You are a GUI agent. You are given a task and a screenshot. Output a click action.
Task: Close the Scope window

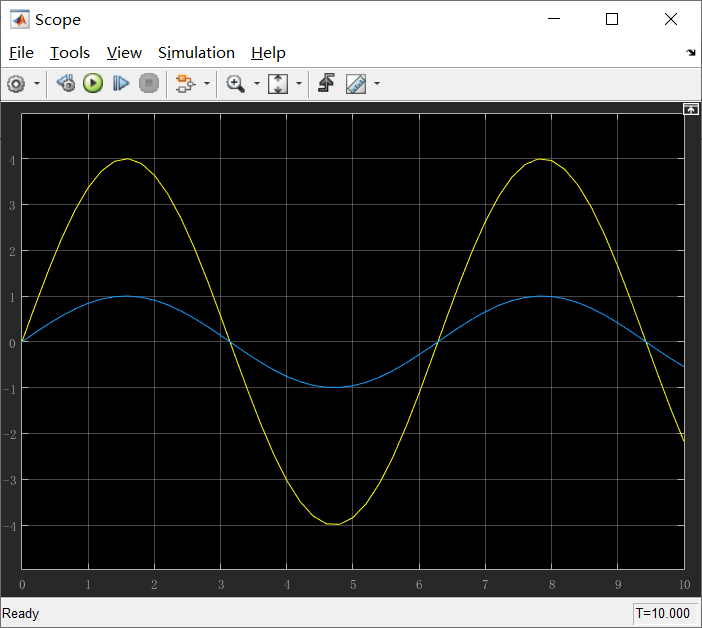point(671,19)
